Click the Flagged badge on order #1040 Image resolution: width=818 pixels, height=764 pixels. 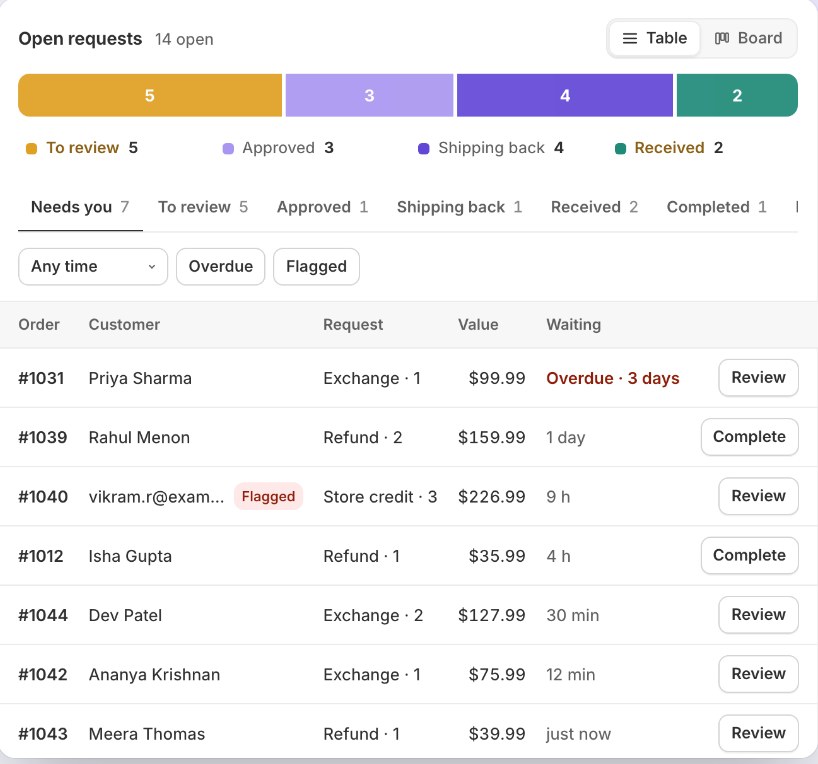268,496
